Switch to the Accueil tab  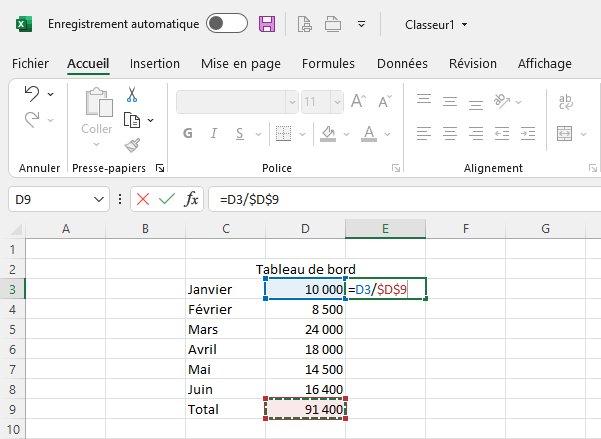click(88, 63)
